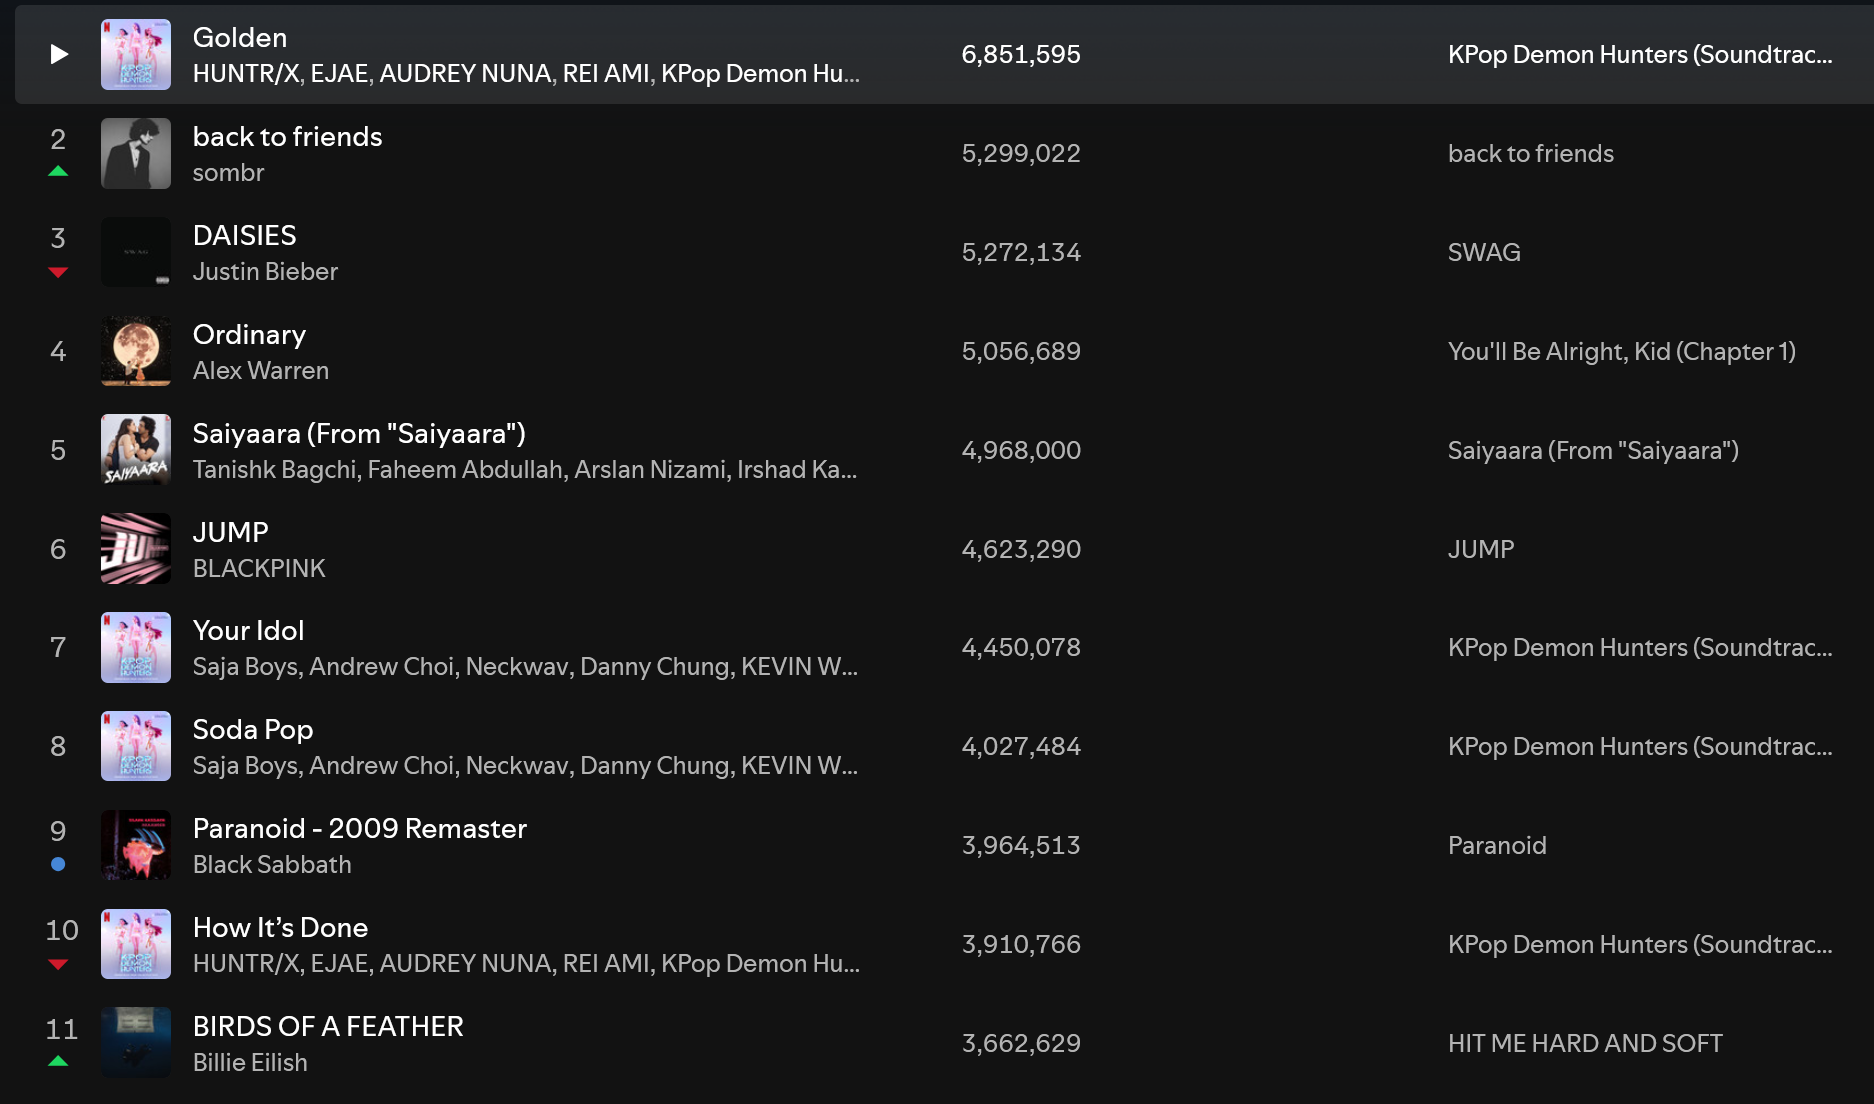The image size is (1874, 1104).
Task: Open the Your Idol track title
Action: (x=248, y=630)
